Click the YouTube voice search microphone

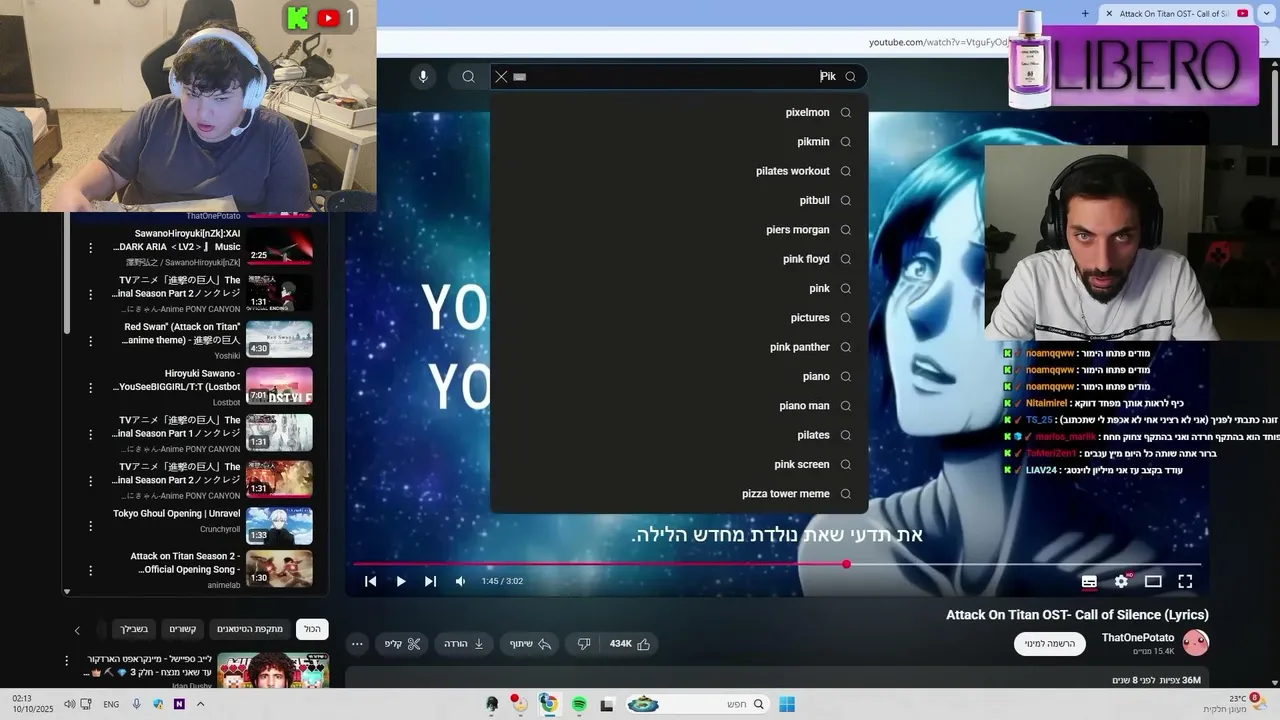[x=423, y=77]
